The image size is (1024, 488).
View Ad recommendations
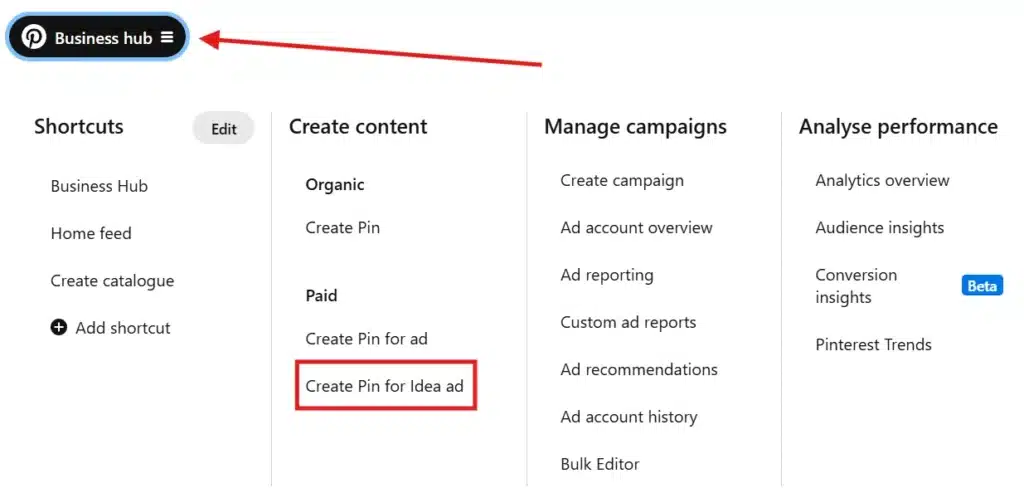click(639, 370)
